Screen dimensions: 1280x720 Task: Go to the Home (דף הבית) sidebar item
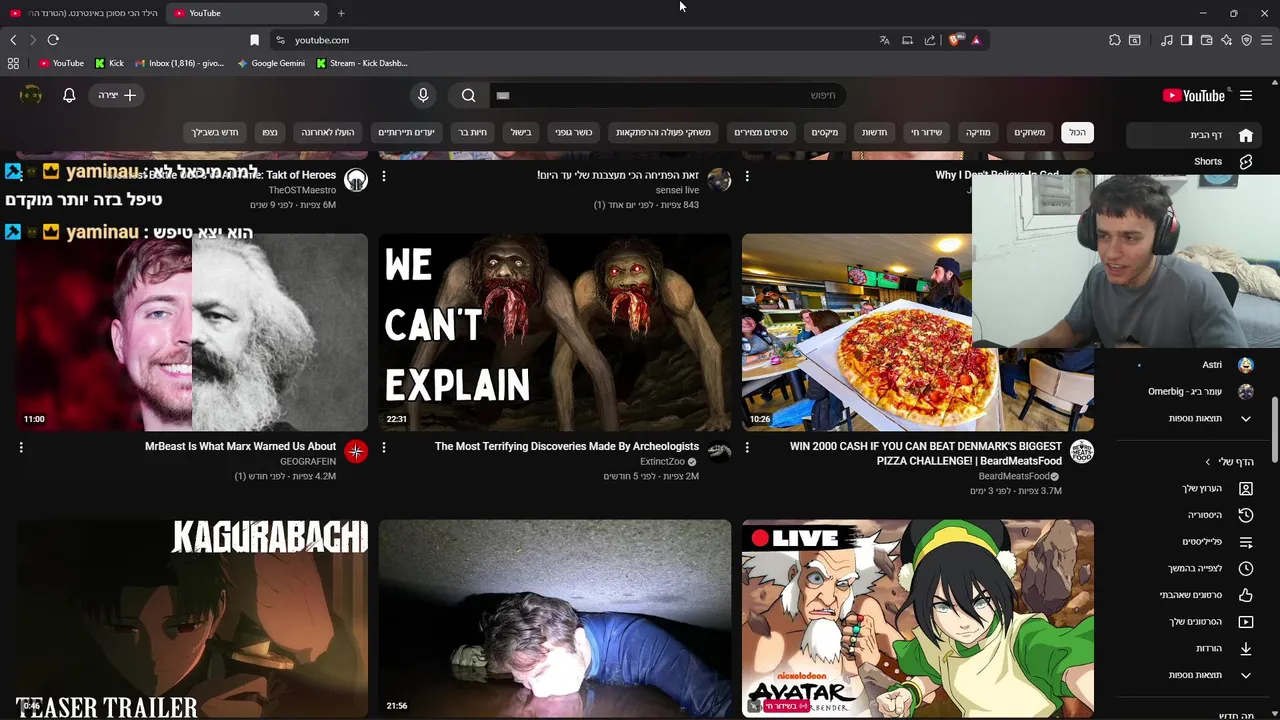point(1194,135)
